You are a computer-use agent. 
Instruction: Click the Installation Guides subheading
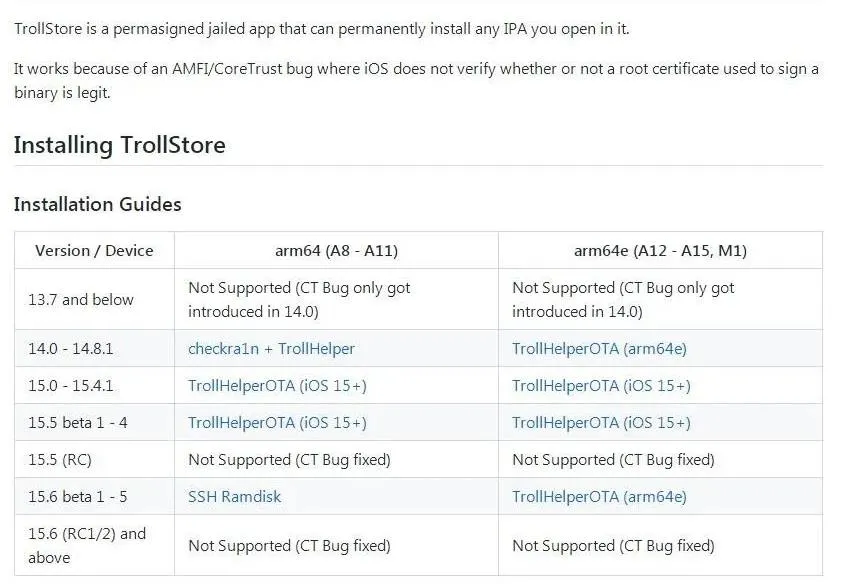pos(98,205)
